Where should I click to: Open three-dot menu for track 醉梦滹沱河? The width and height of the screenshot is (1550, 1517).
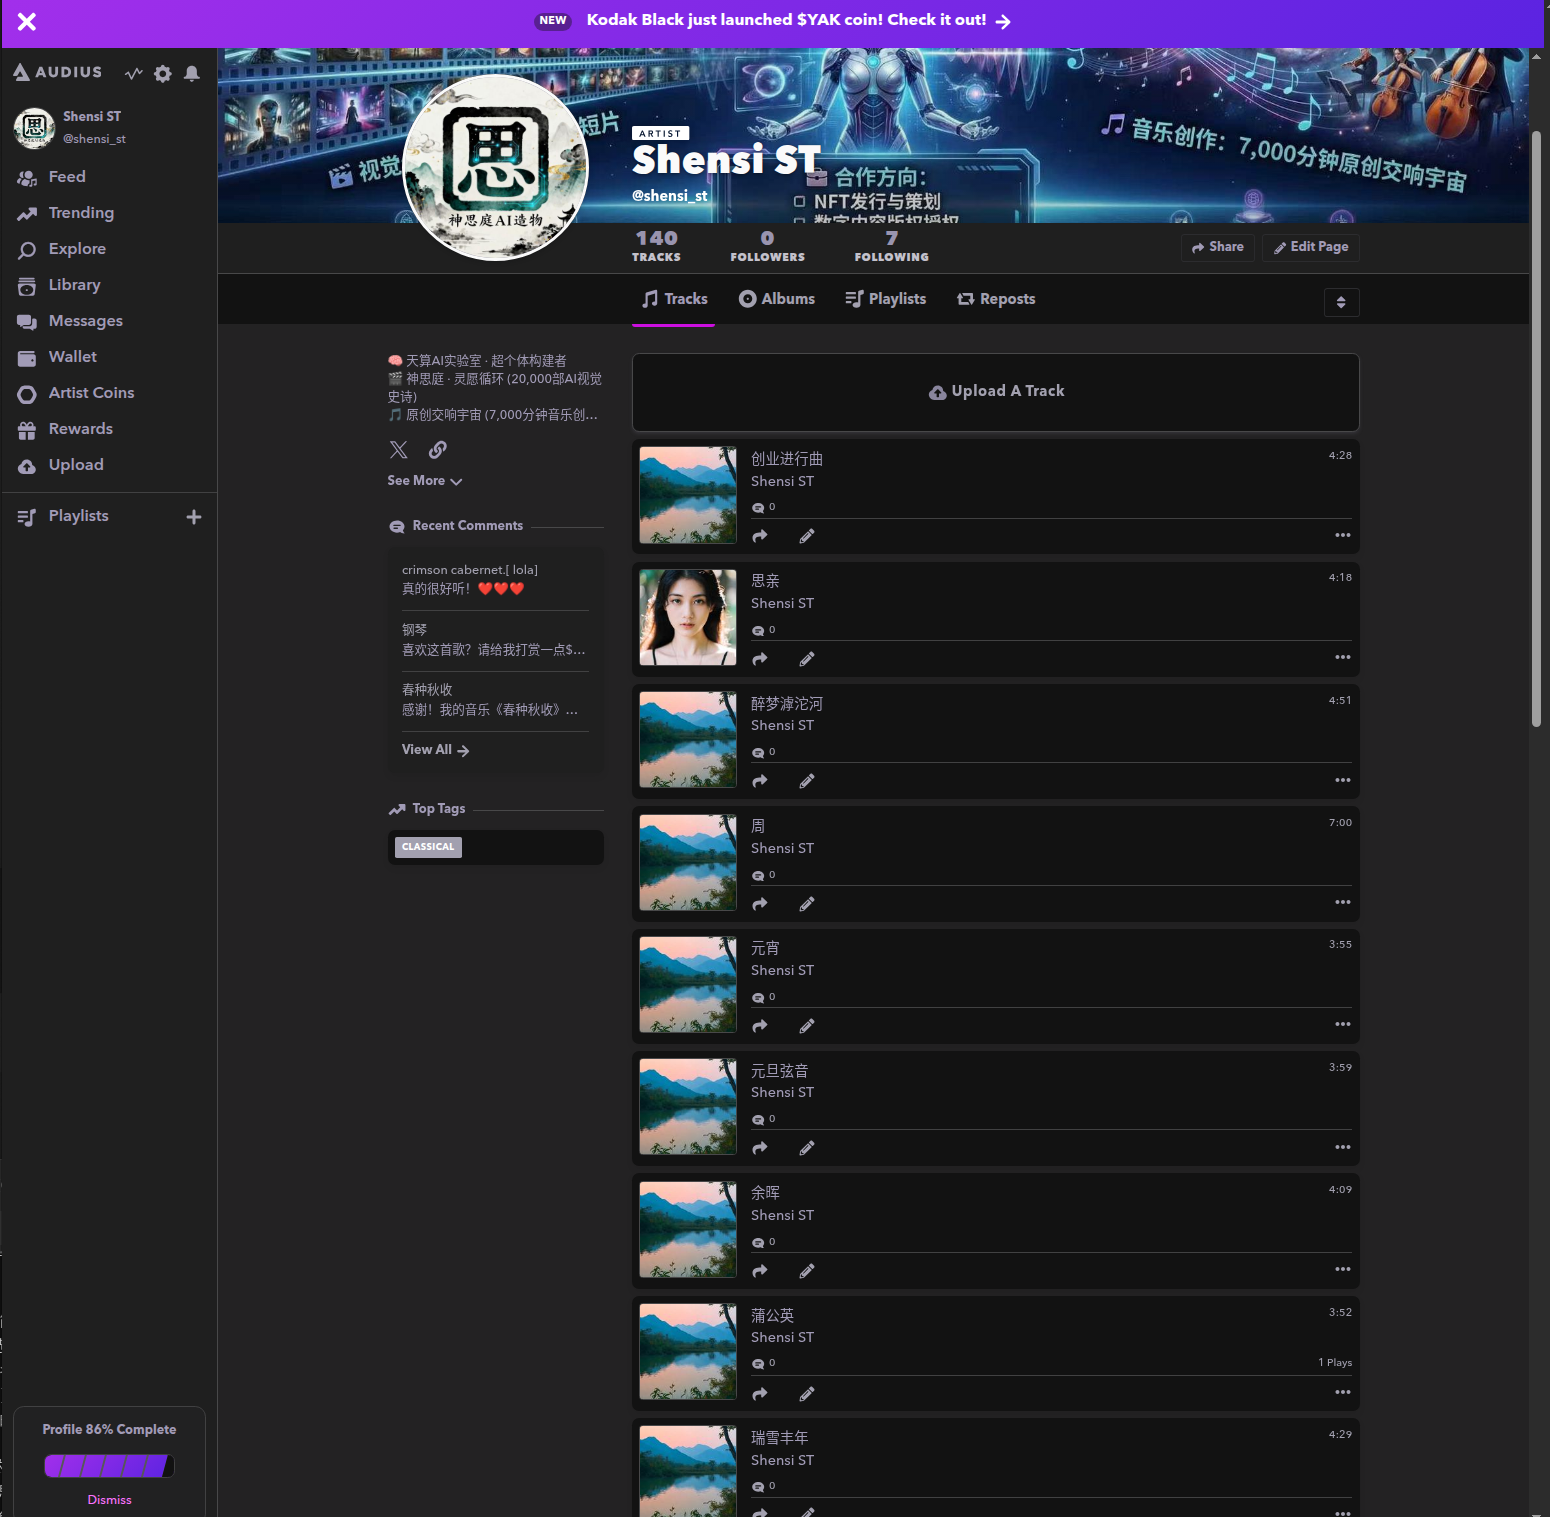coord(1342,780)
